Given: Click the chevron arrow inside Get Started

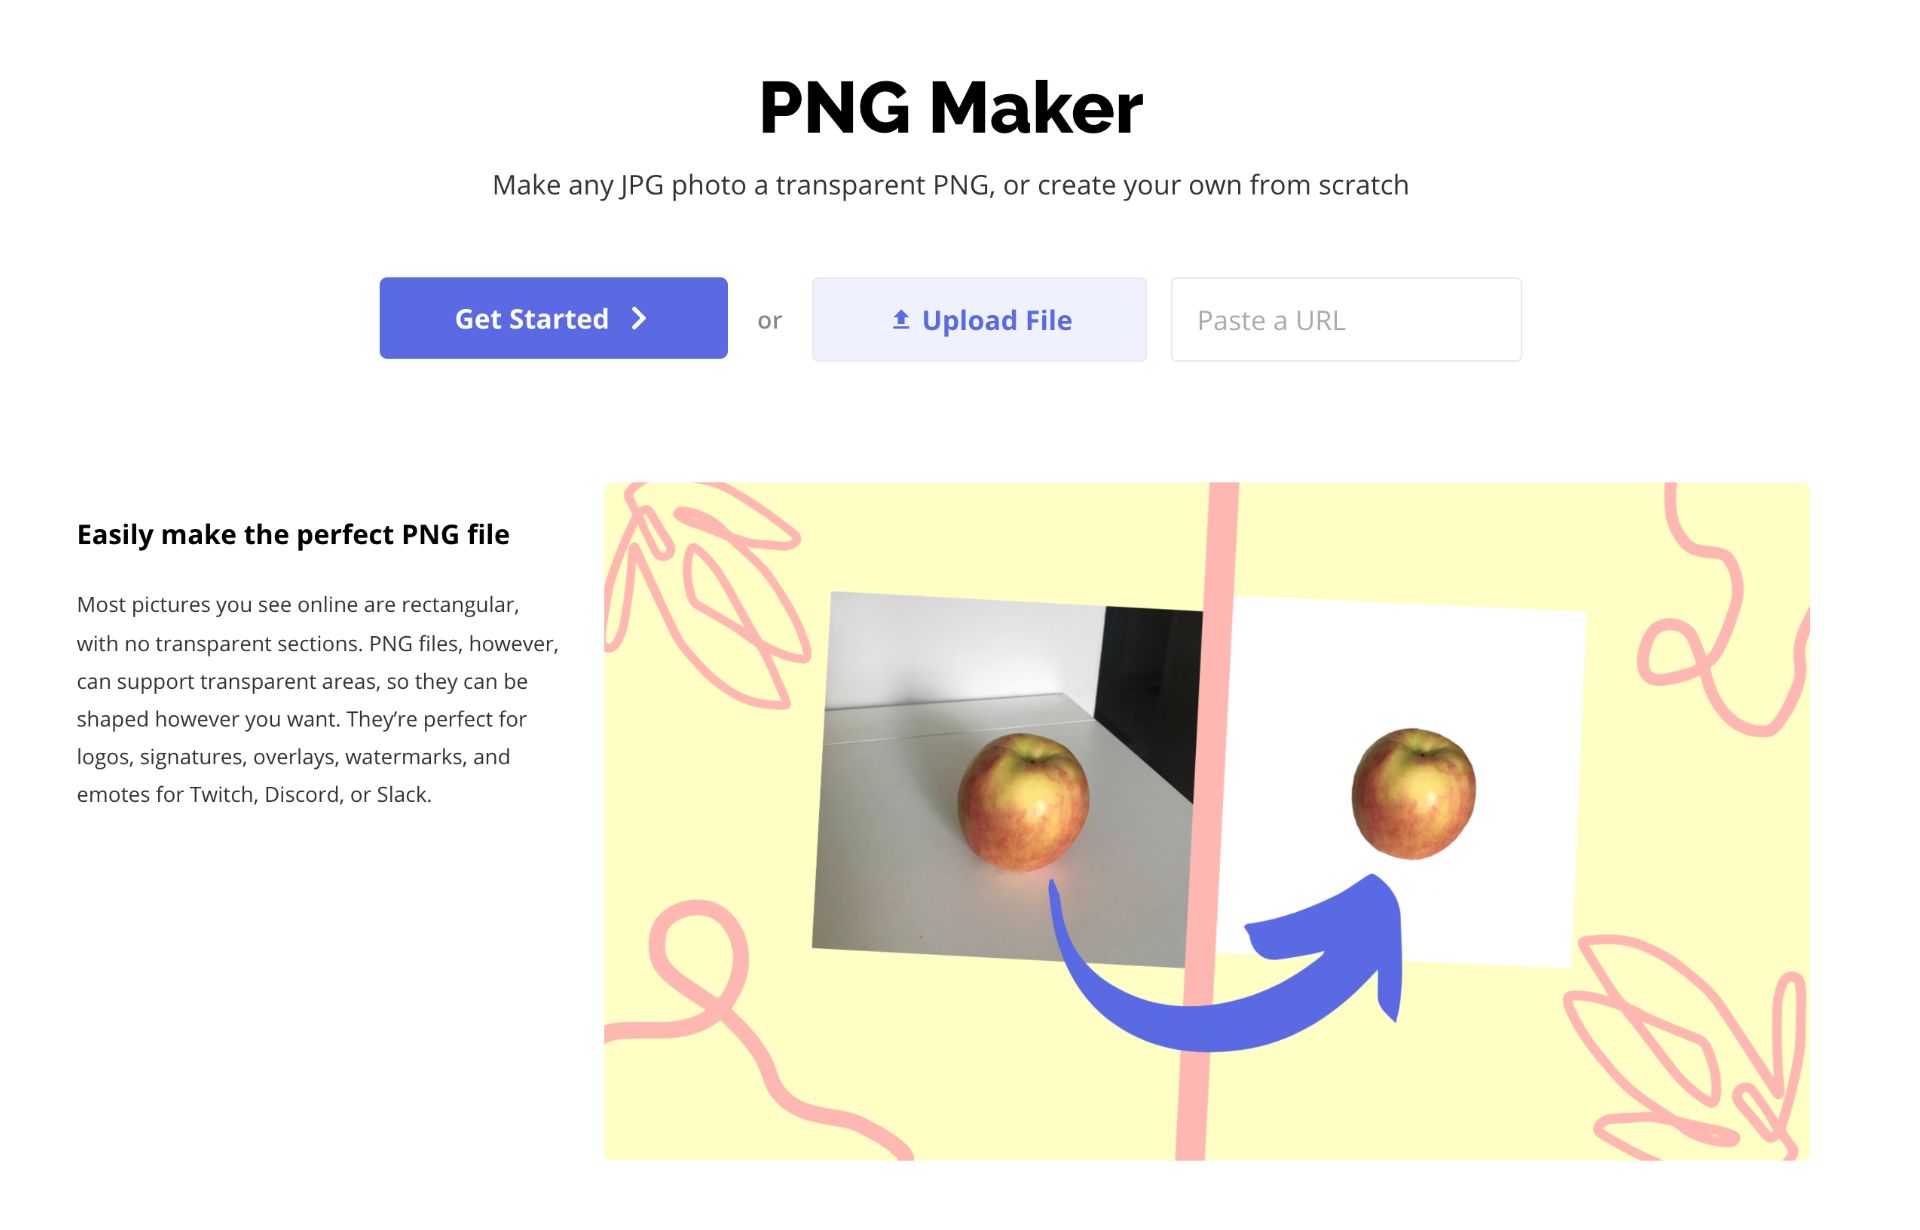Looking at the screenshot, I should 639,319.
